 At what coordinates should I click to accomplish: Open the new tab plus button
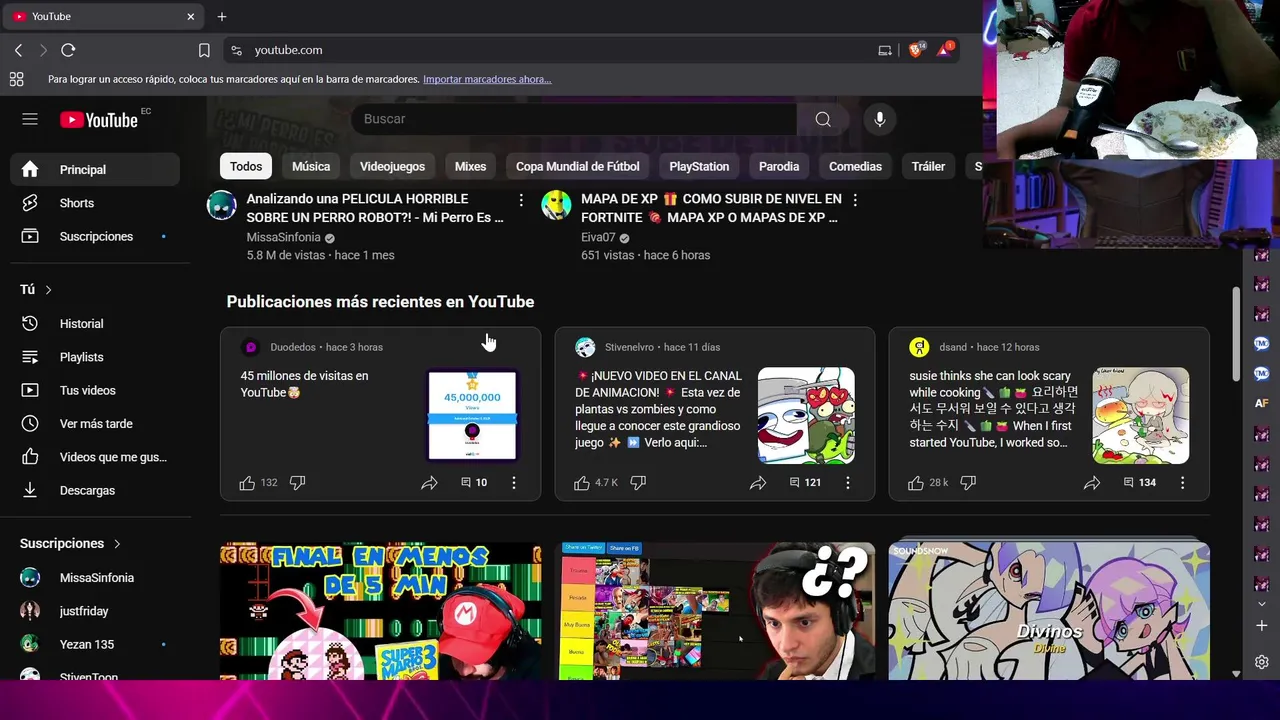point(222,16)
